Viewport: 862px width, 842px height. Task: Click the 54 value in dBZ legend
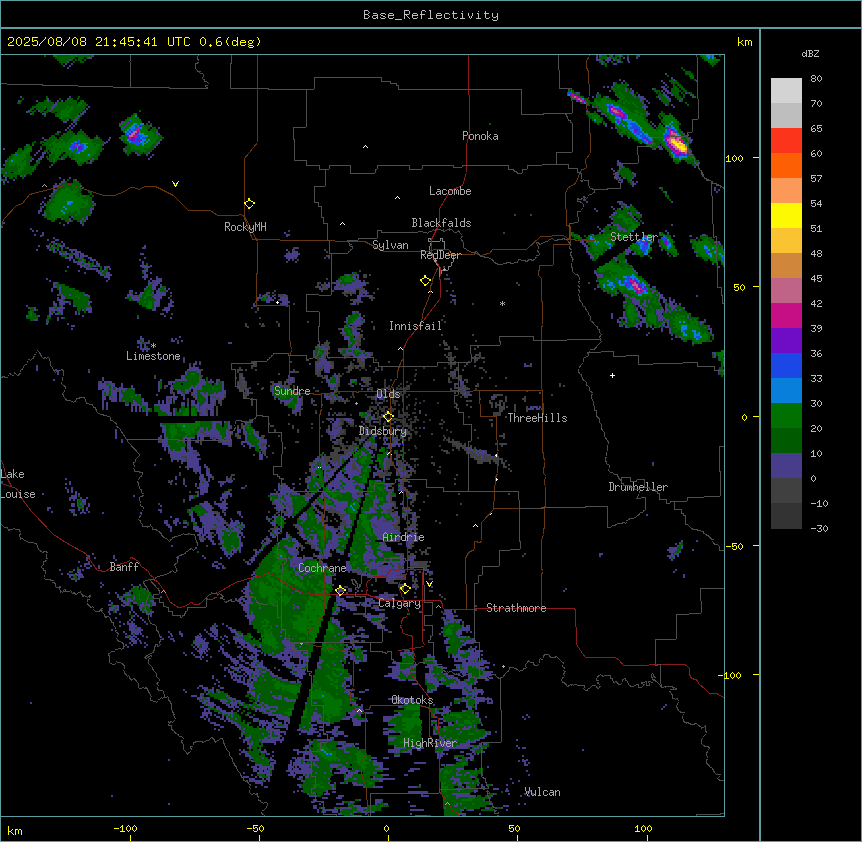(816, 203)
